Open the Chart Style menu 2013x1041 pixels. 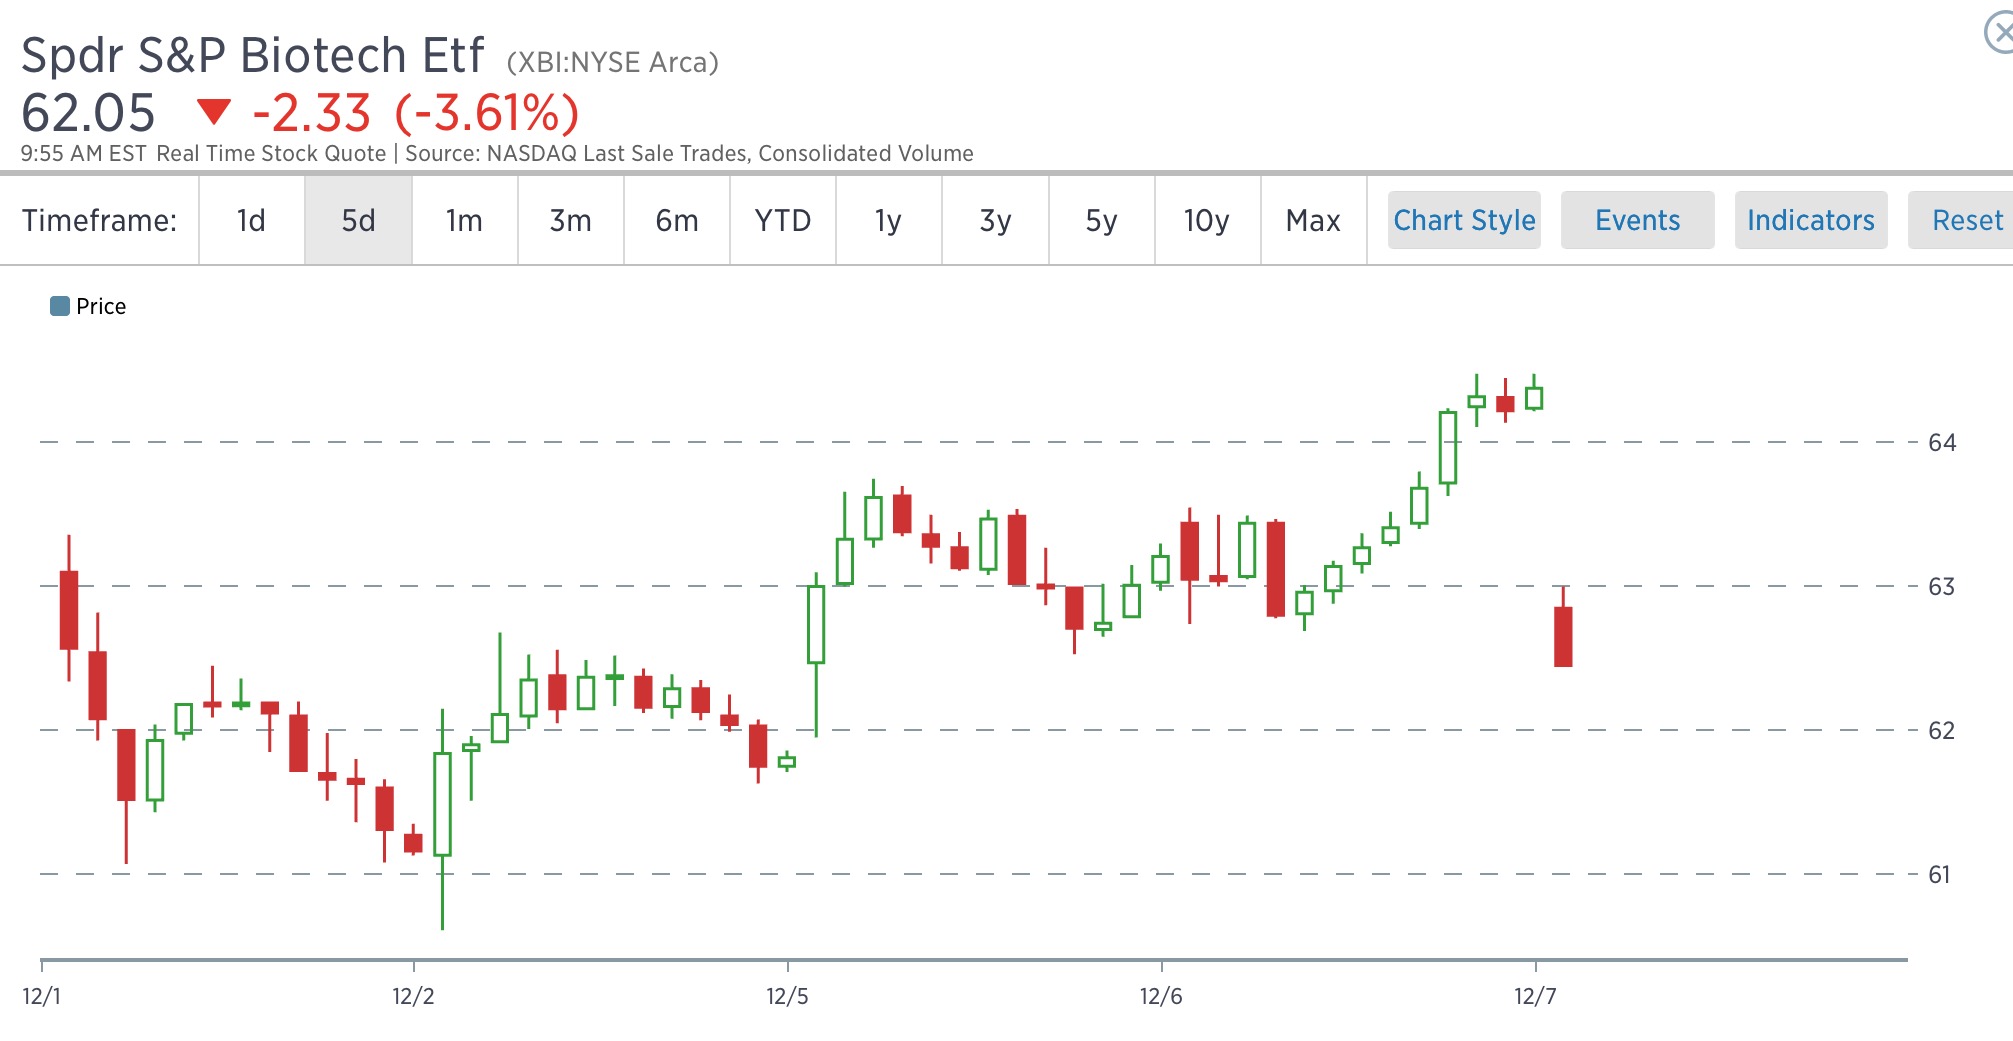(1464, 220)
